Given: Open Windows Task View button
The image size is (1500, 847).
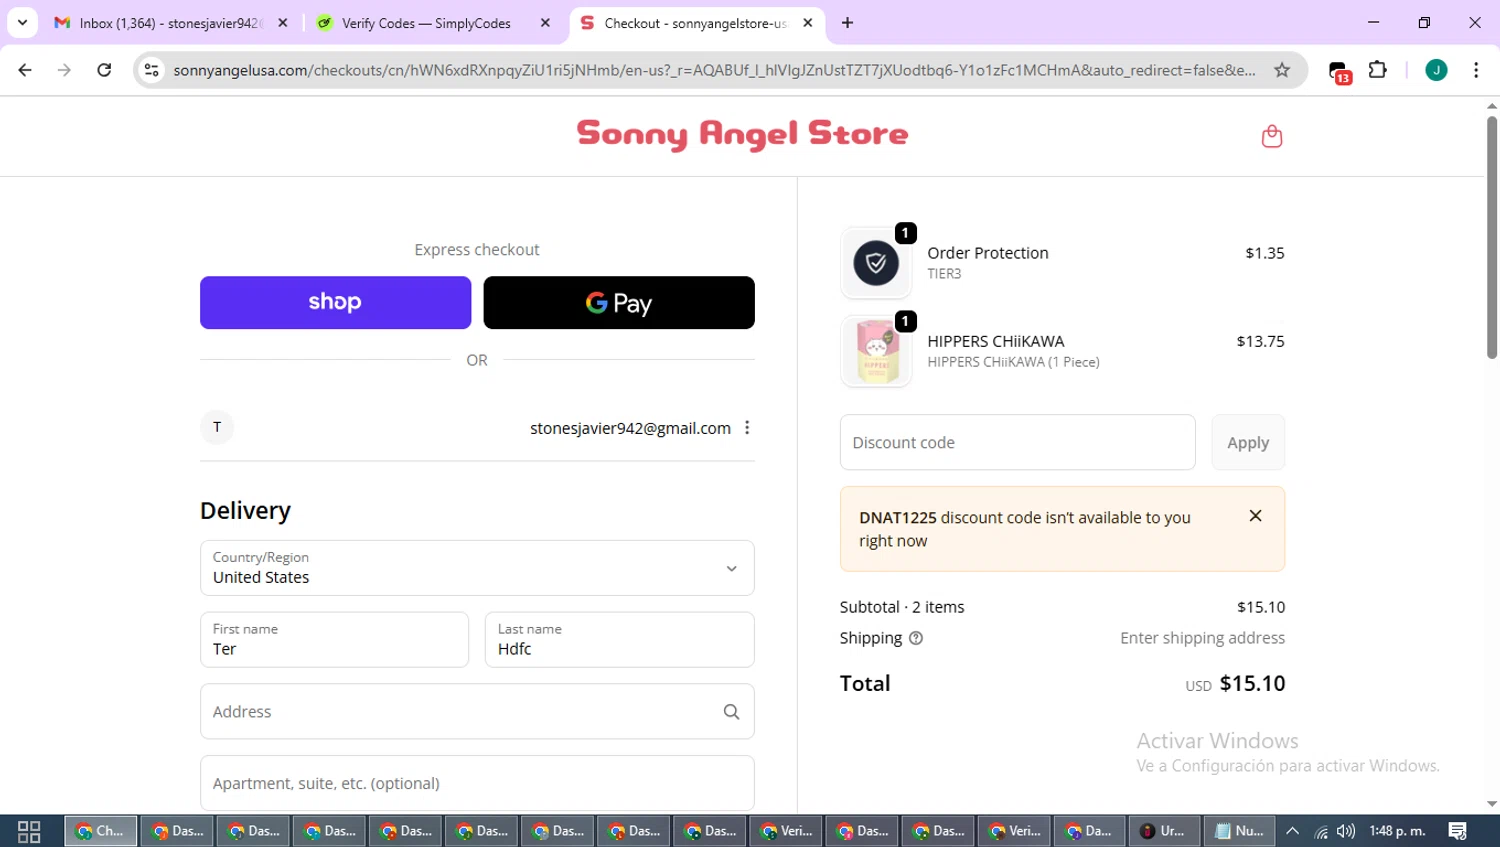Looking at the screenshot, I should 29,831.
